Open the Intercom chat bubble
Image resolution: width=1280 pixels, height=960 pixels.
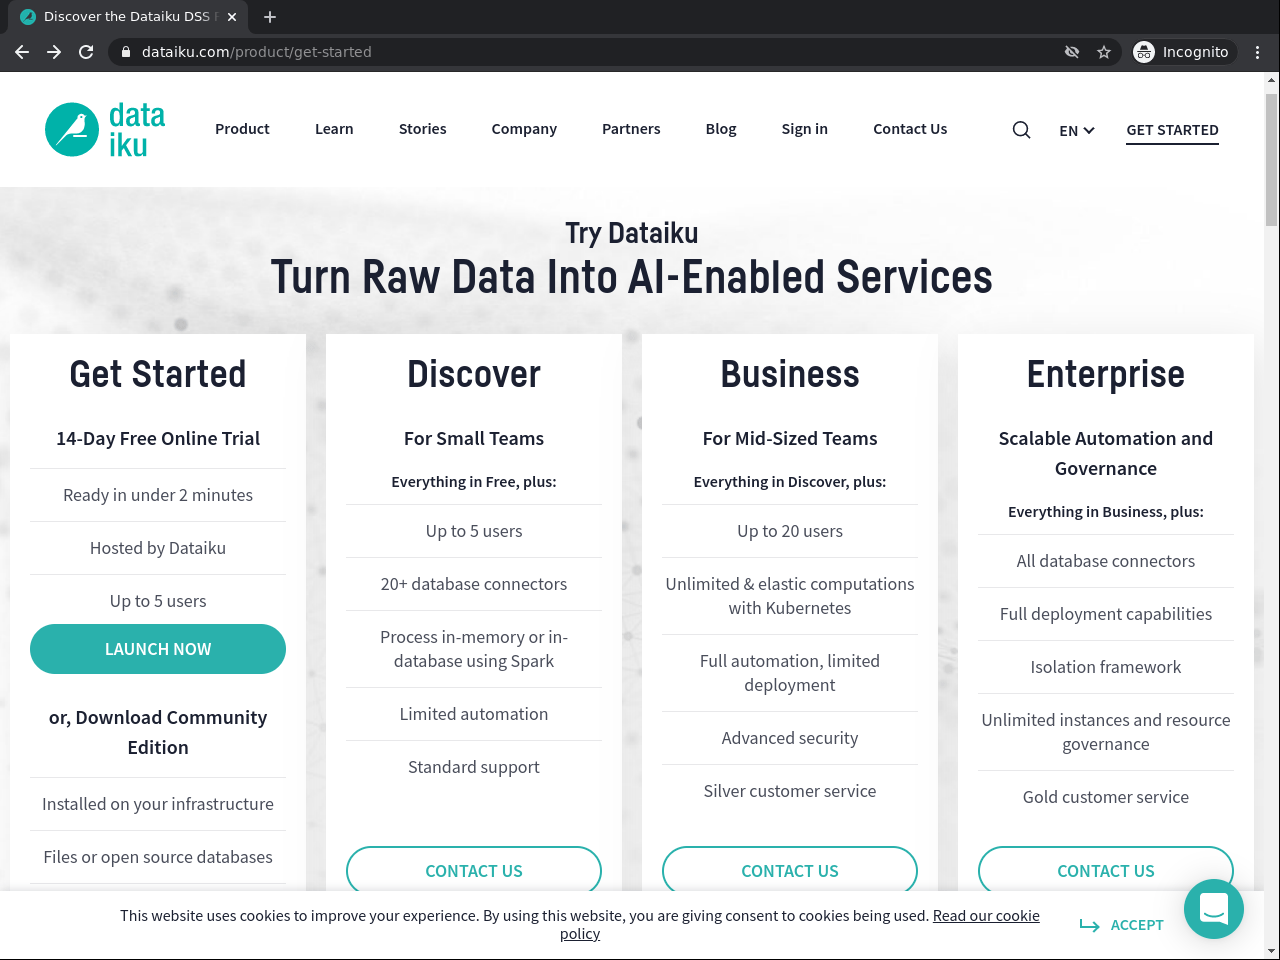(1213, 909)
